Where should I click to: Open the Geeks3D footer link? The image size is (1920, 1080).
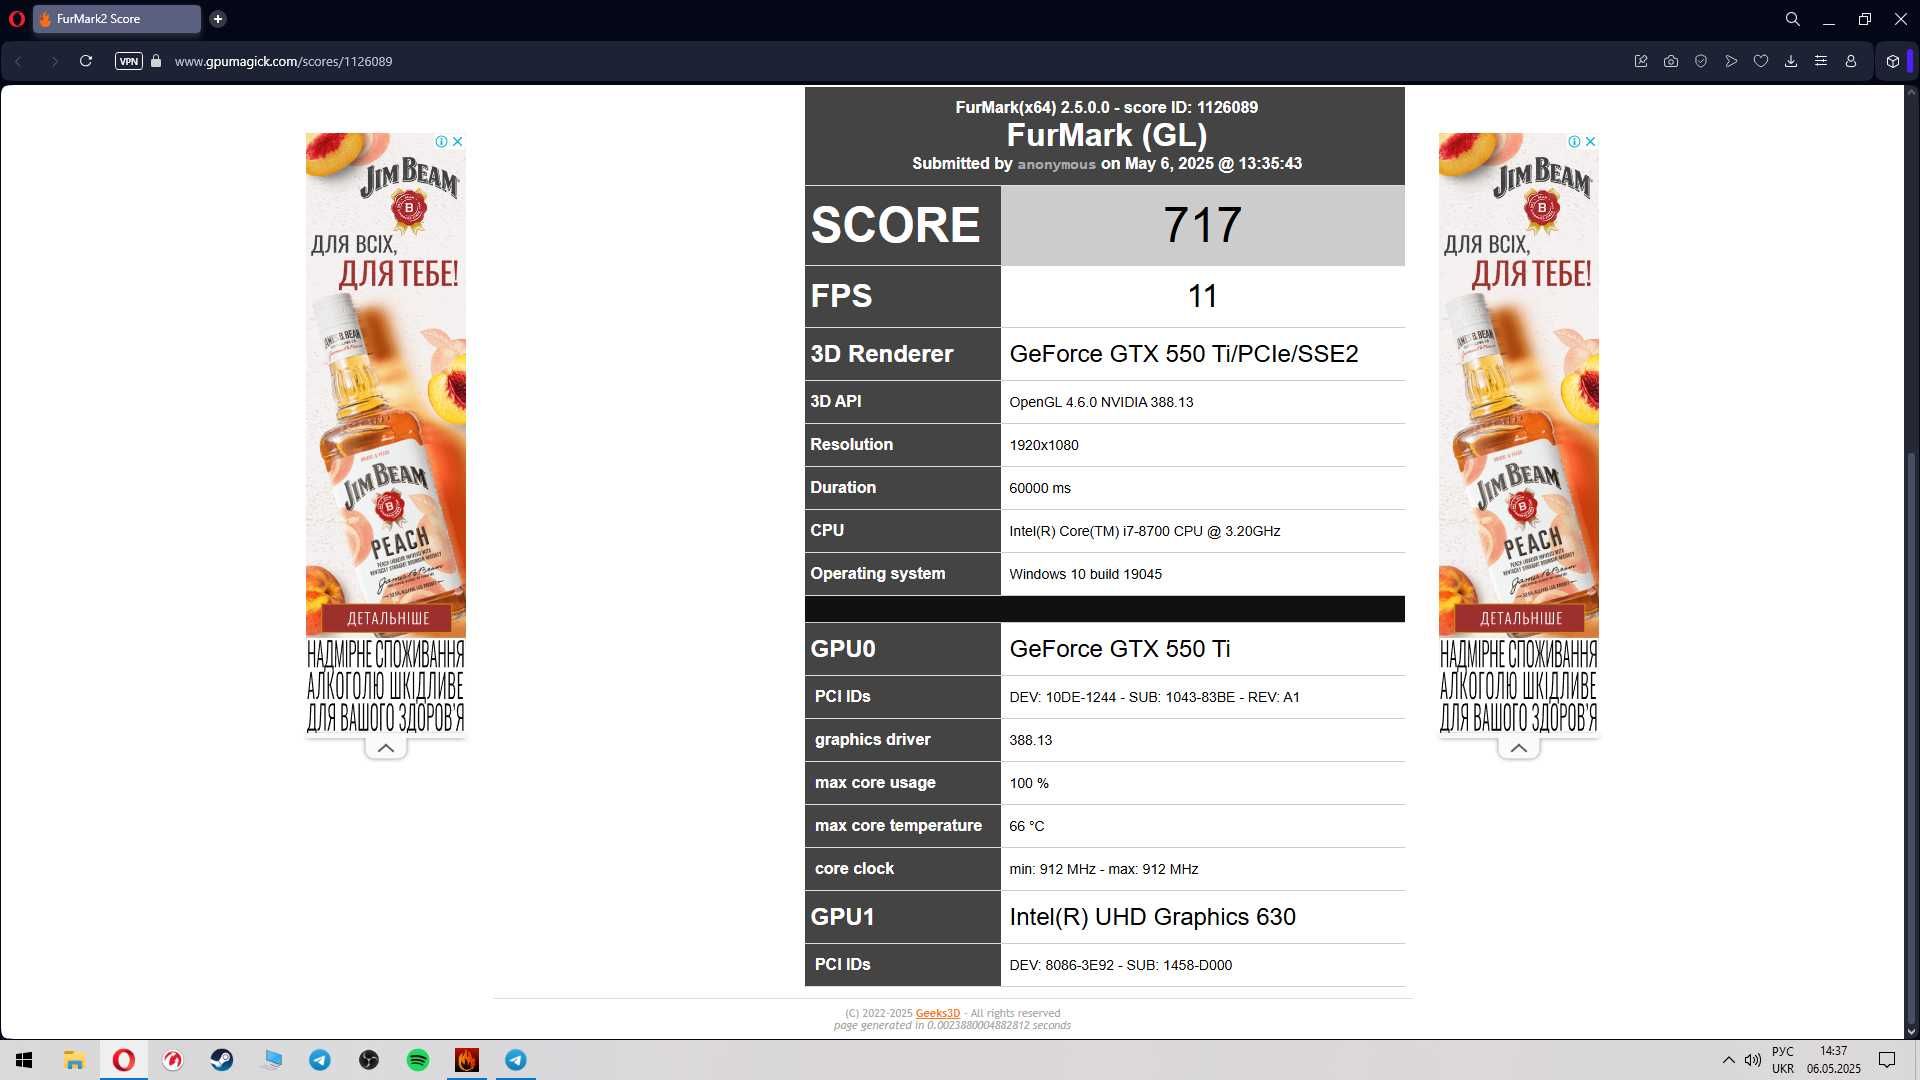click(938, 1013)
